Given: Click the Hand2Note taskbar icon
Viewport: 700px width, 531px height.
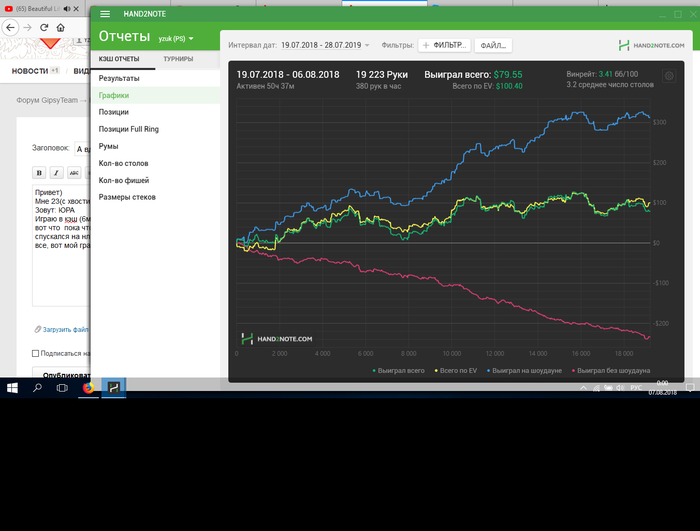Looking at the screenshot, I should [x=114, y=388].
